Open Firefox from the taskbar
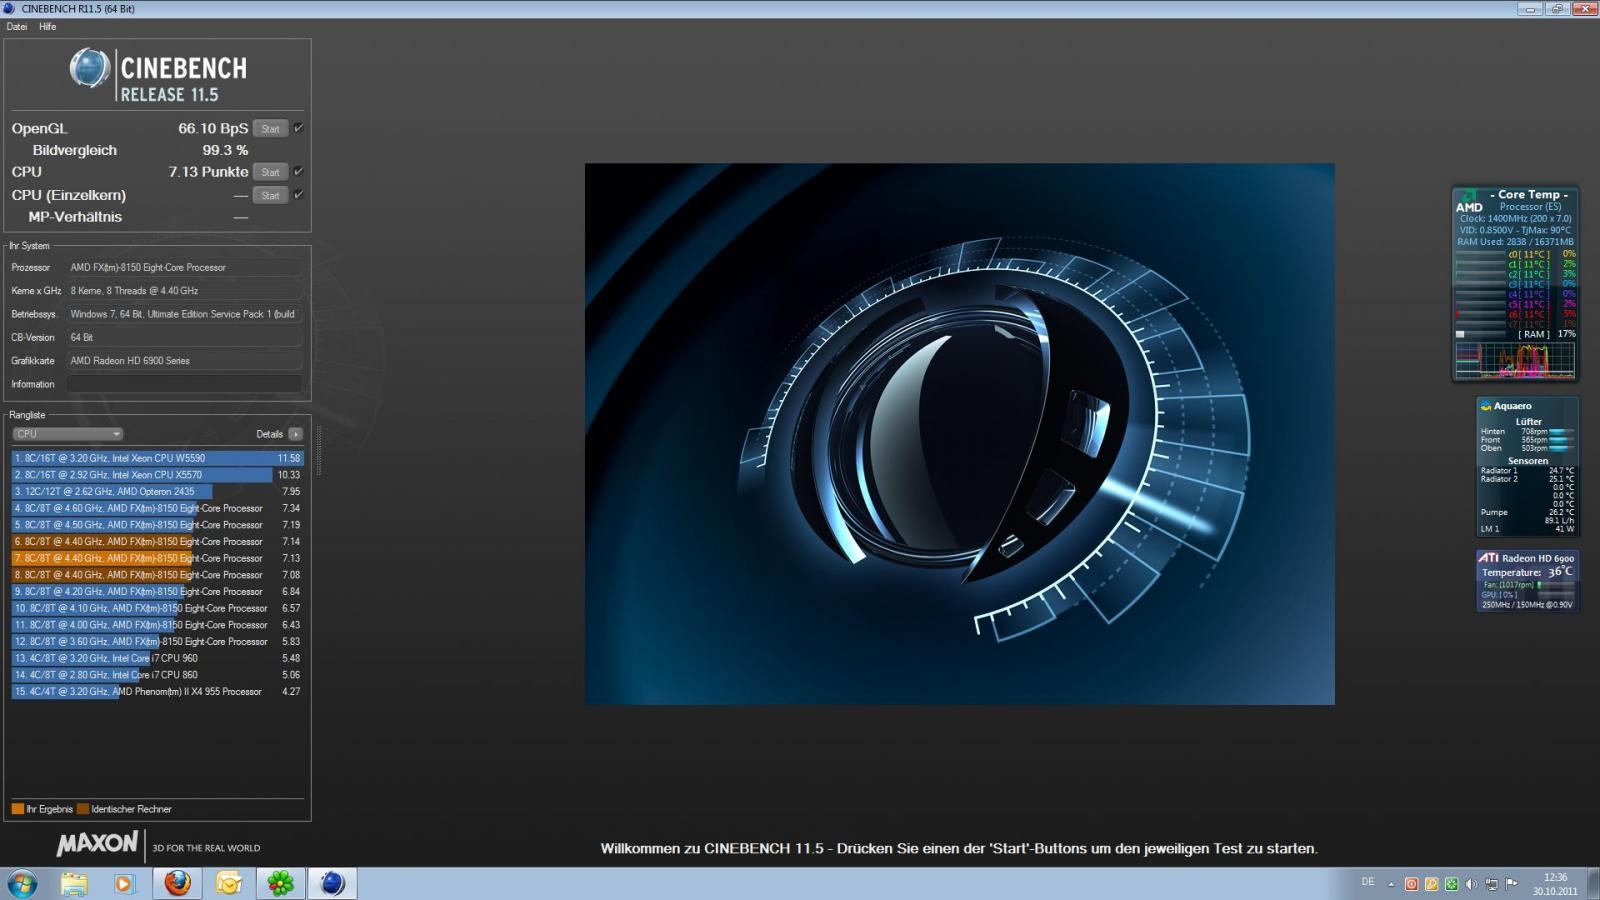1600x900 pixels. click(x=178, y=884)
